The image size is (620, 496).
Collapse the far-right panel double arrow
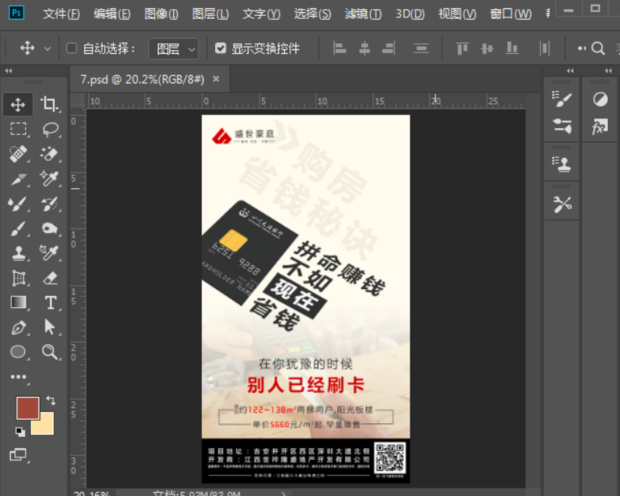tap(609, 71)
